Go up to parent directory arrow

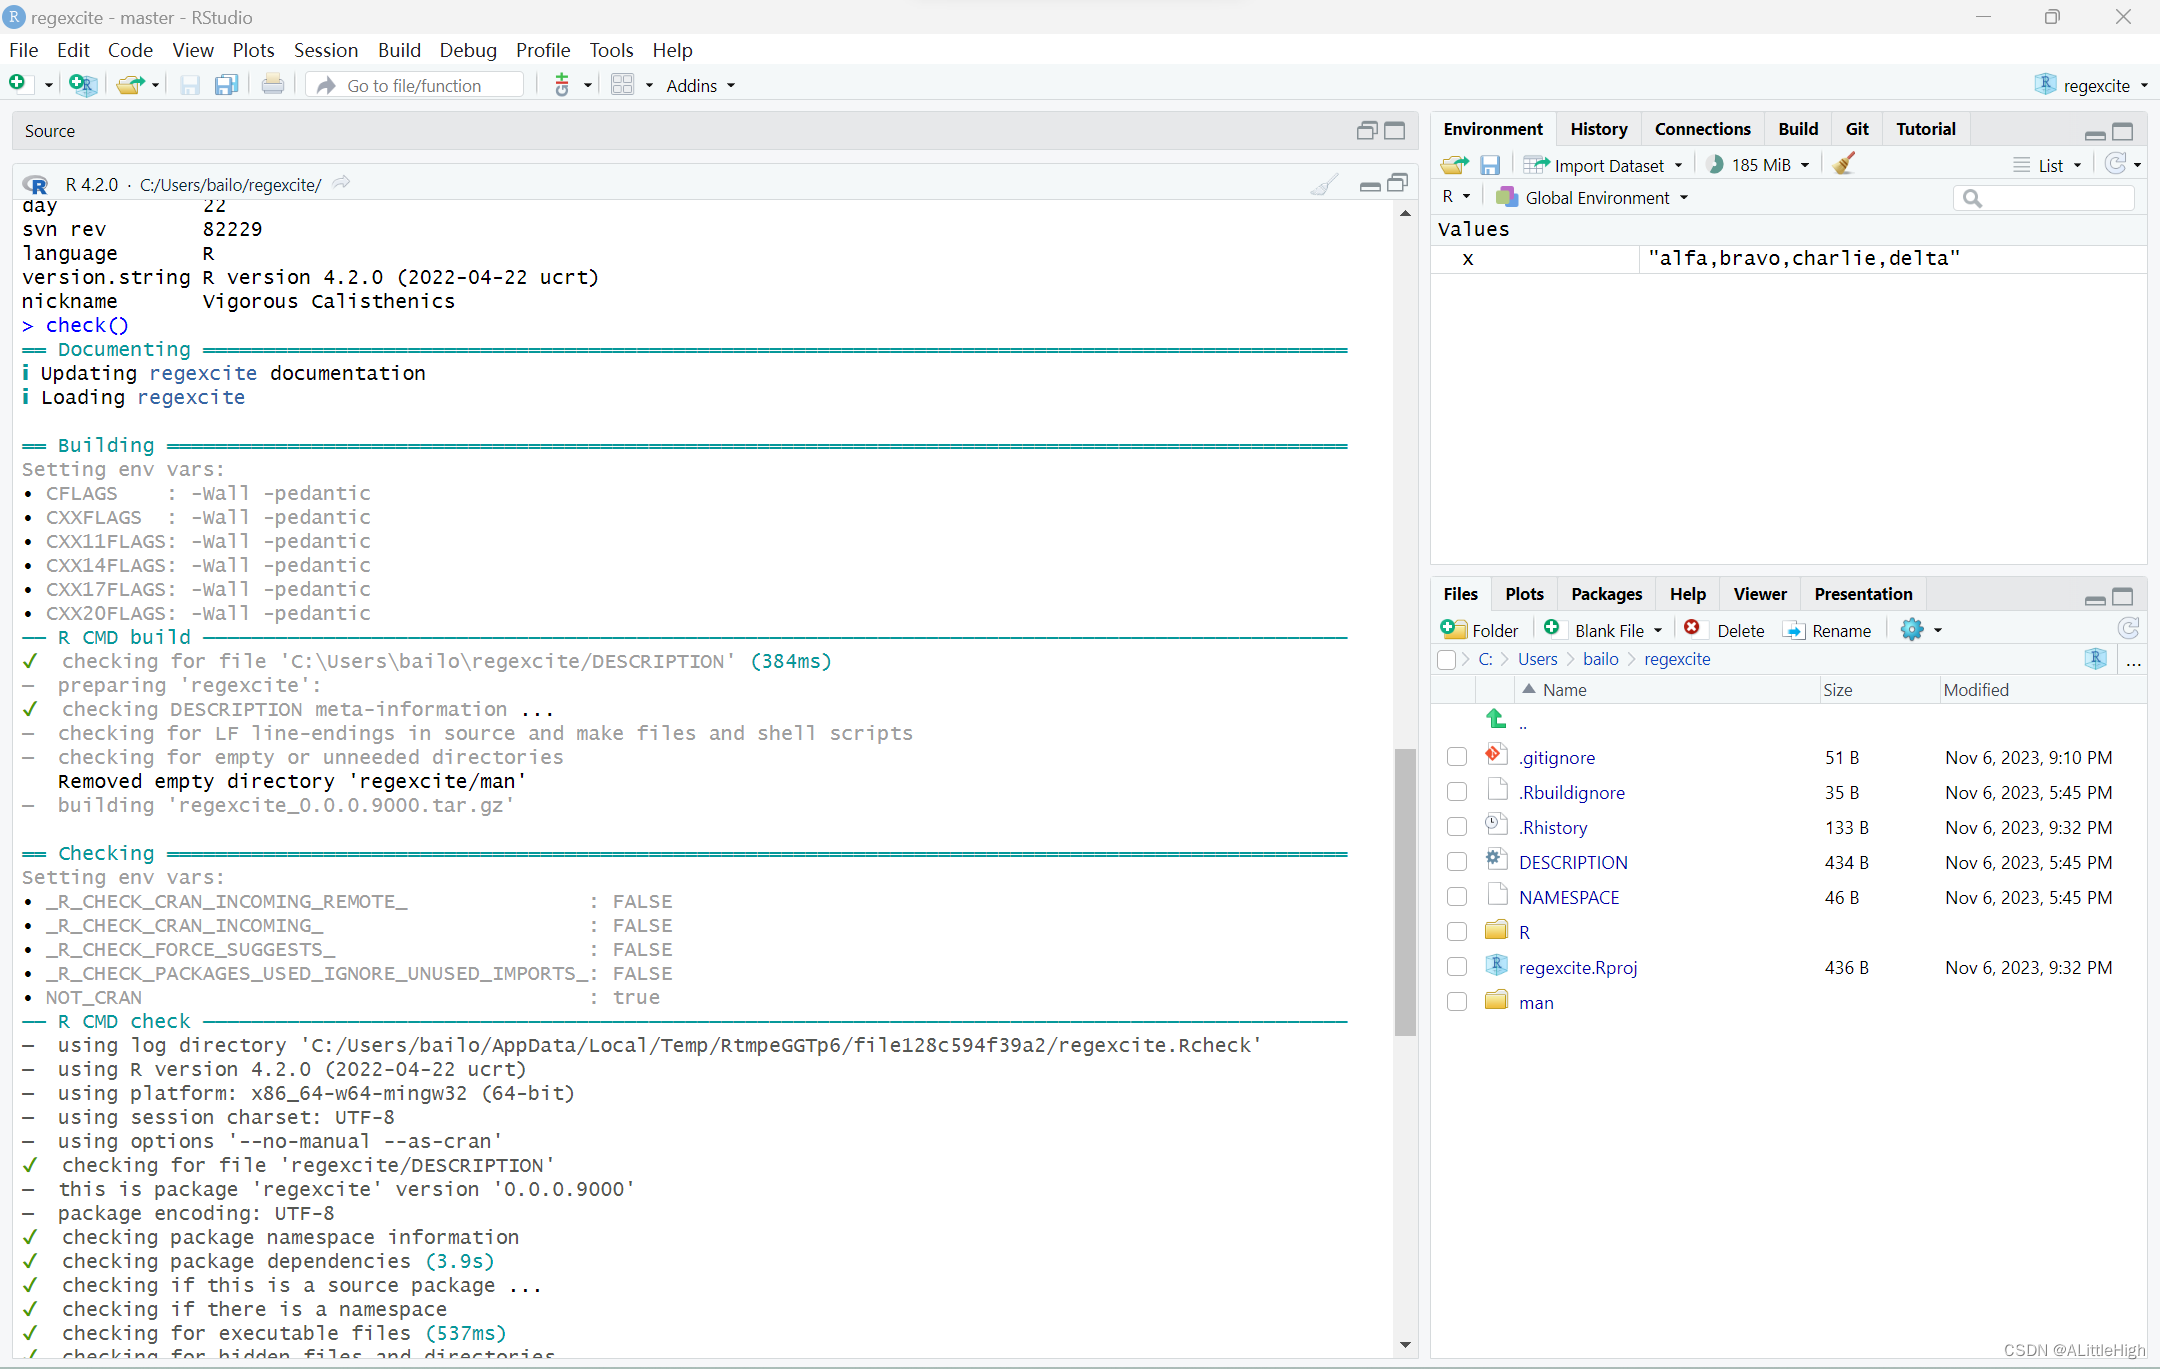[1497, 719]
